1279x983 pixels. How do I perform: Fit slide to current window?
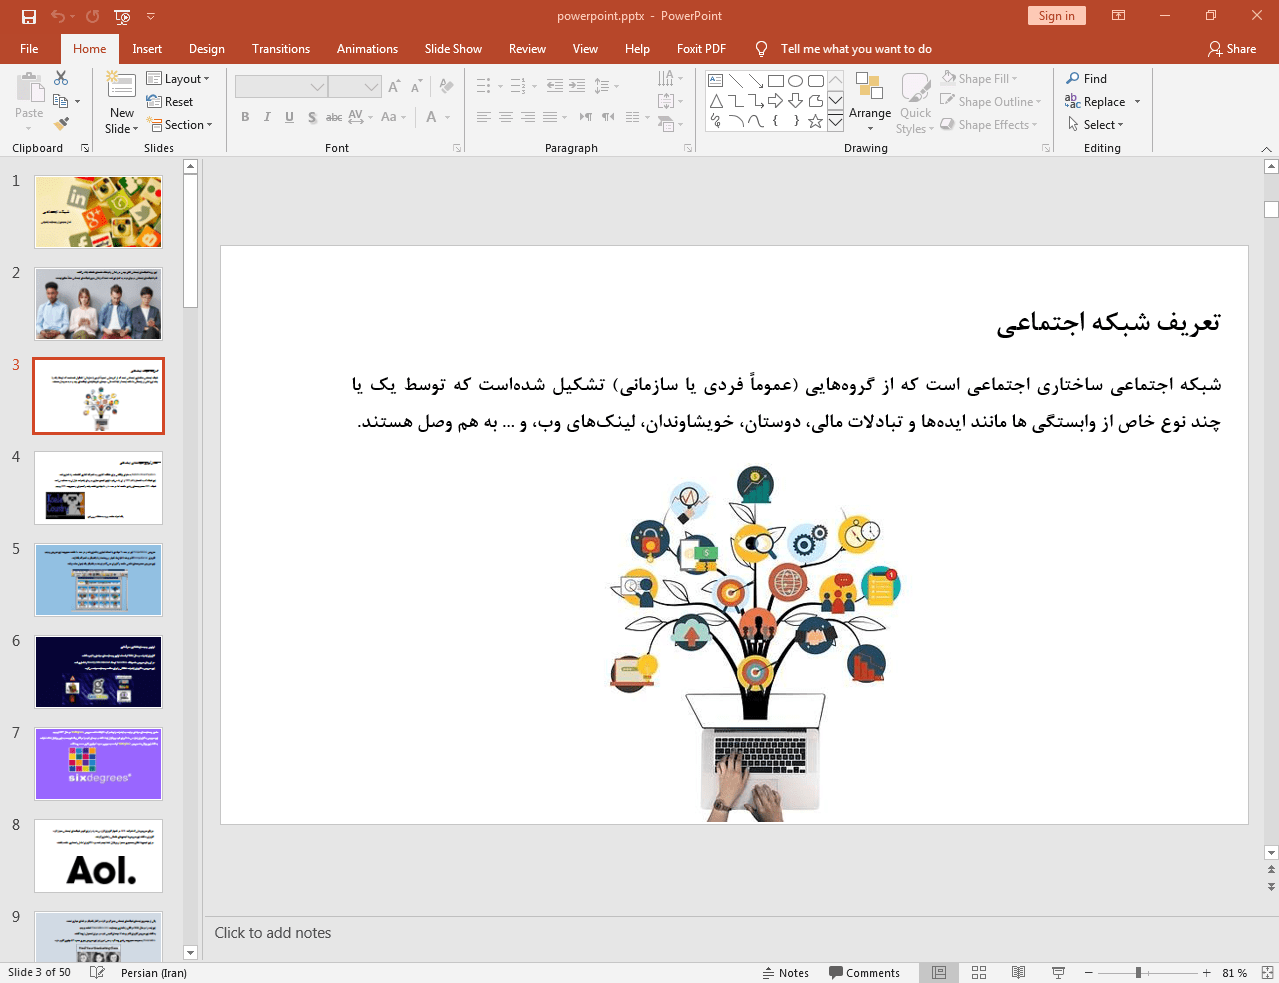1267,973
